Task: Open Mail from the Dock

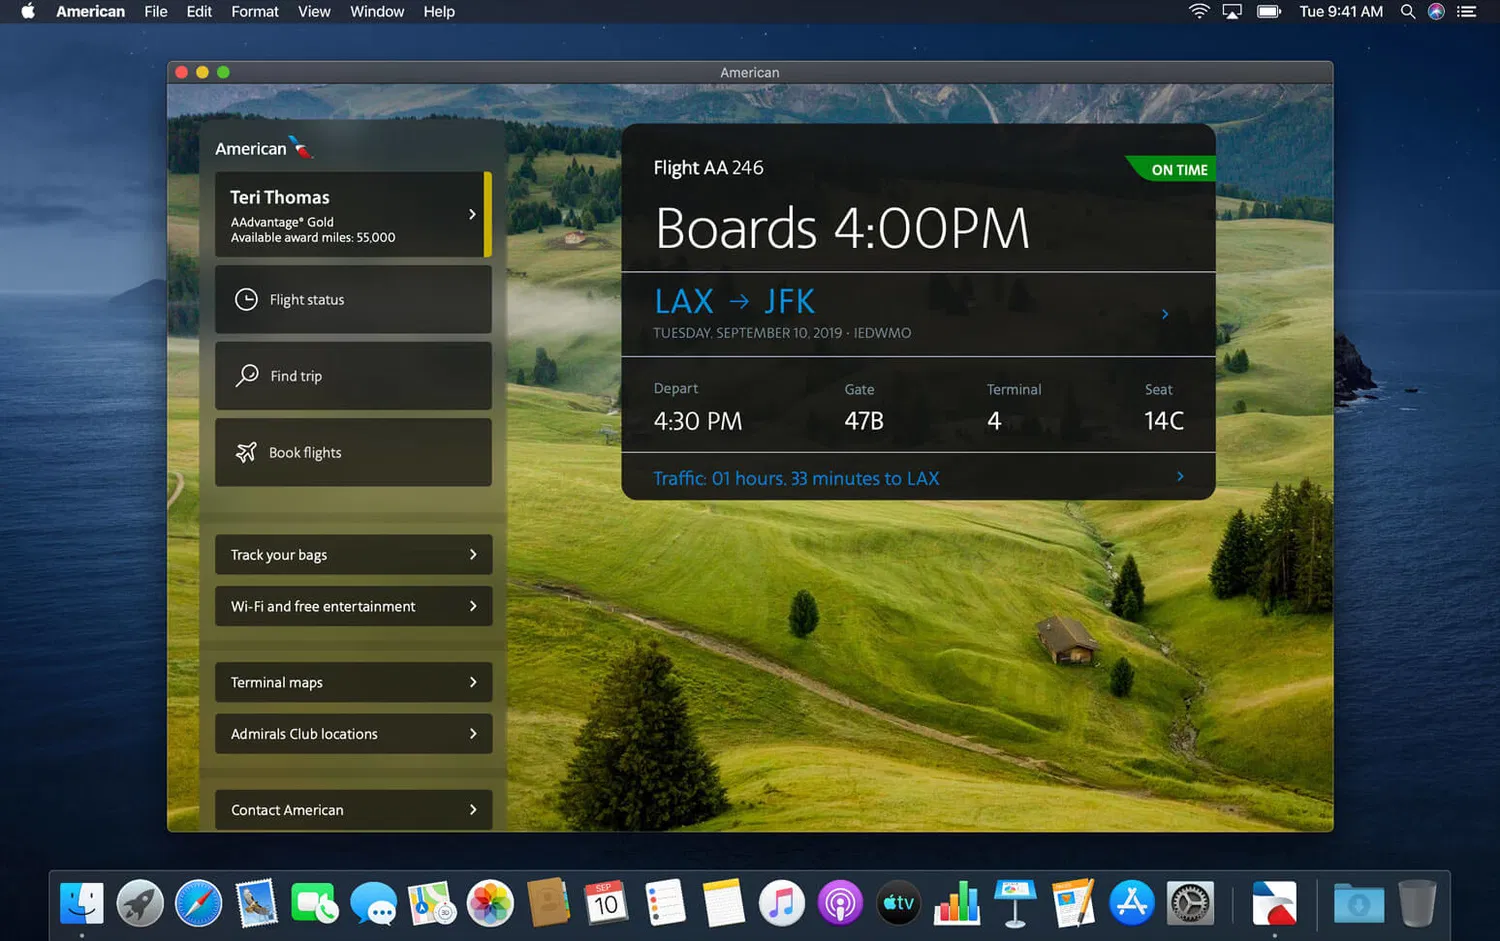Action: tap(257, 904)
